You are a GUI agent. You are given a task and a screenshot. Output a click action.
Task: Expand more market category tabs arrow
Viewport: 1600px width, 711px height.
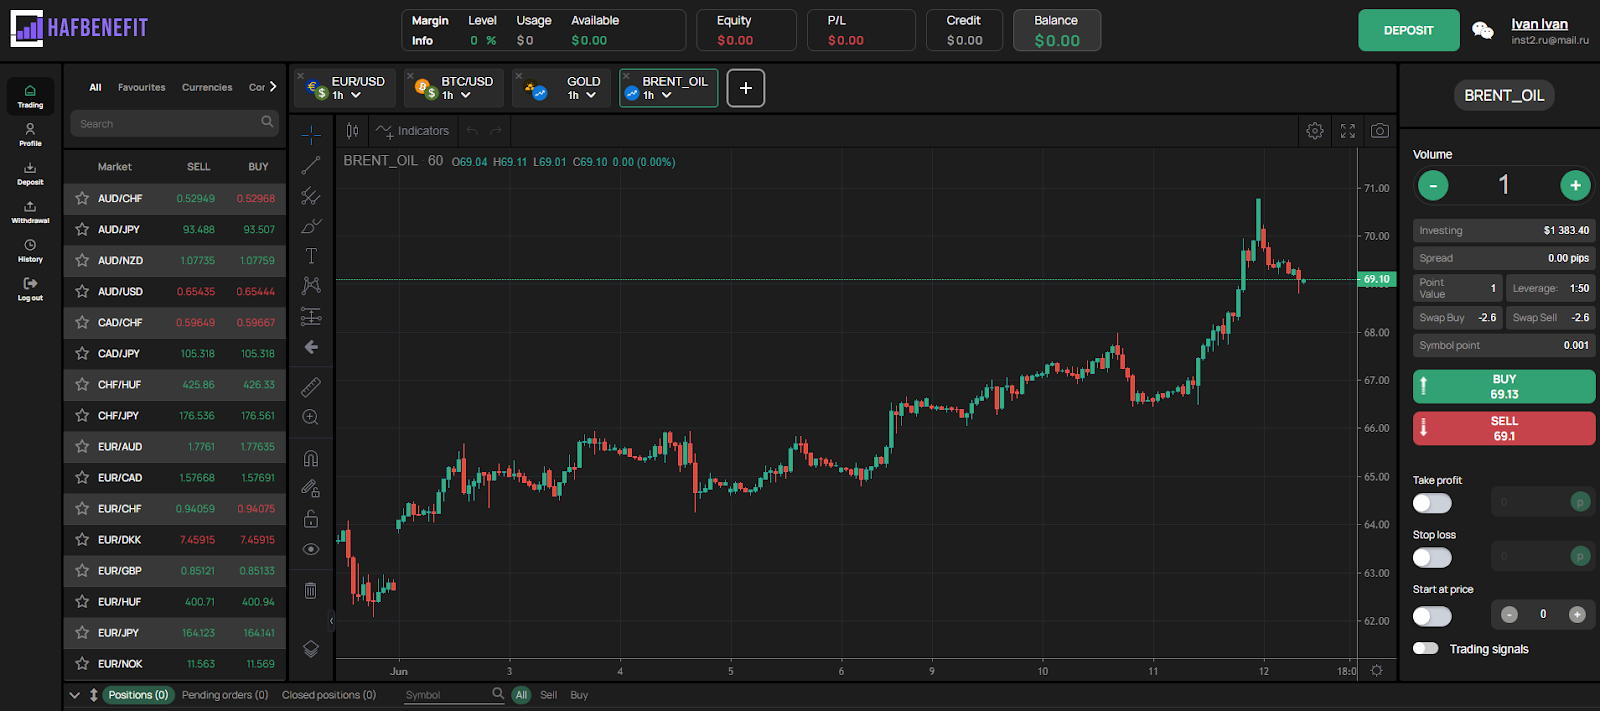273,87
